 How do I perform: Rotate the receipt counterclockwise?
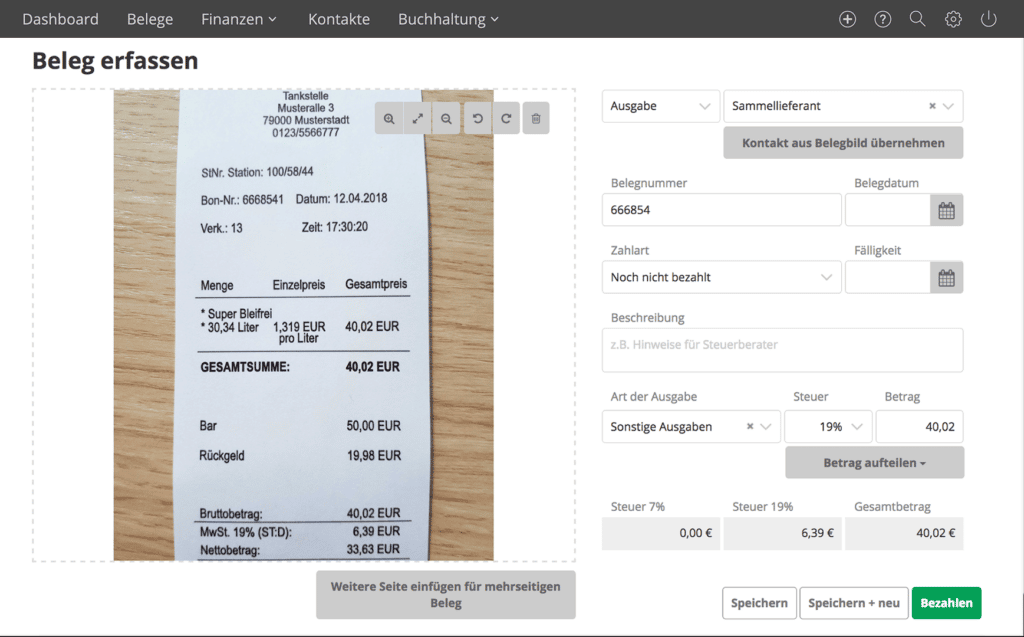click(477, 118)
